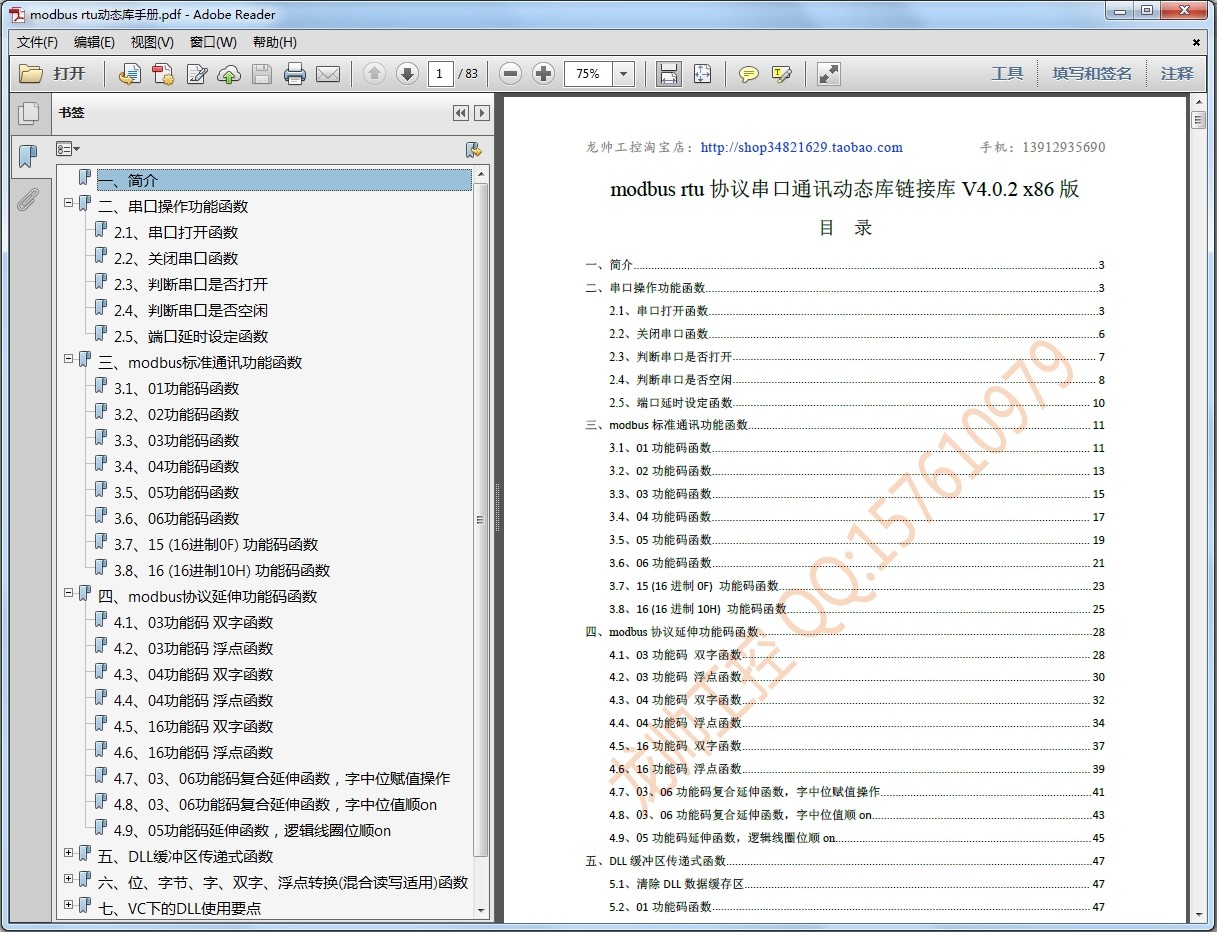Collapse the bookmarks sidebar with double-arrow toggle

461,113
